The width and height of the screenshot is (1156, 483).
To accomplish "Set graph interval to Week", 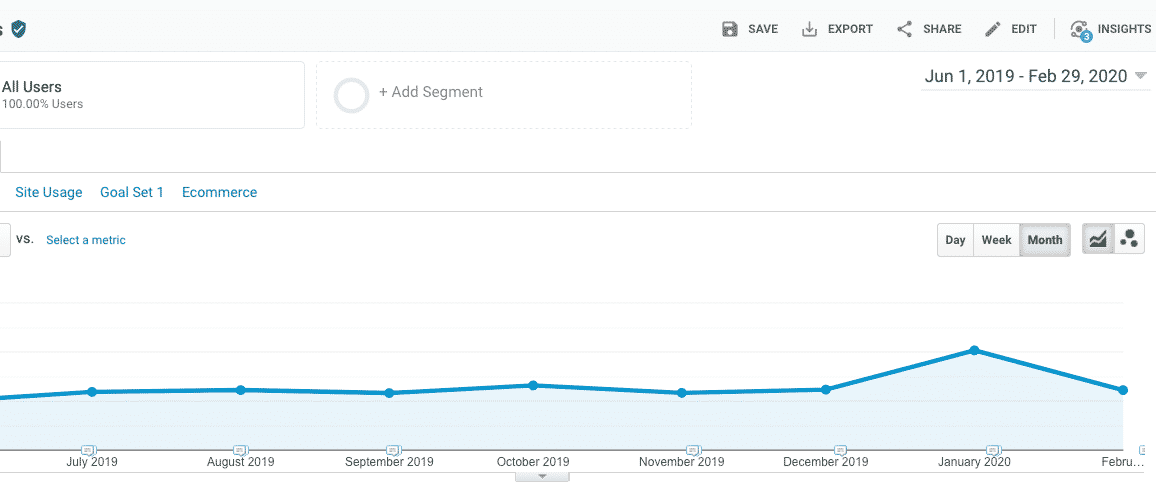I will click(996, 240).
